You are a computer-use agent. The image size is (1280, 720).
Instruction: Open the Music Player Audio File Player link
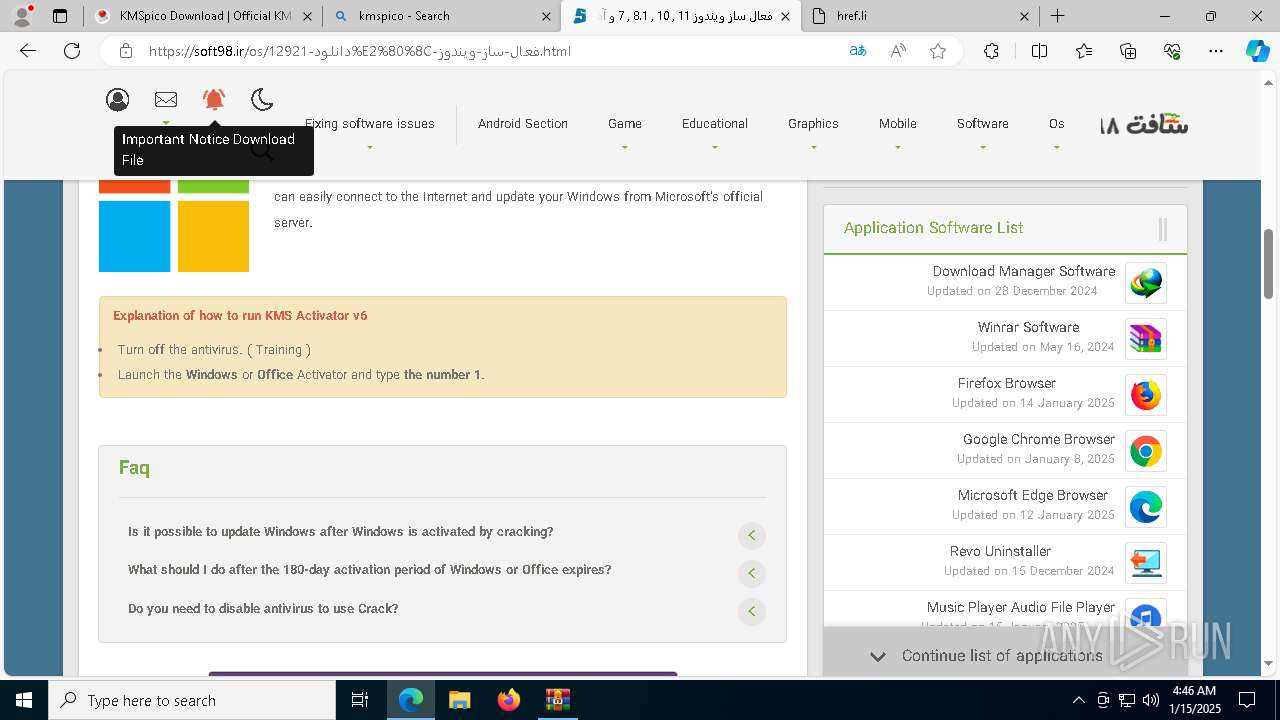(1021, 607)
